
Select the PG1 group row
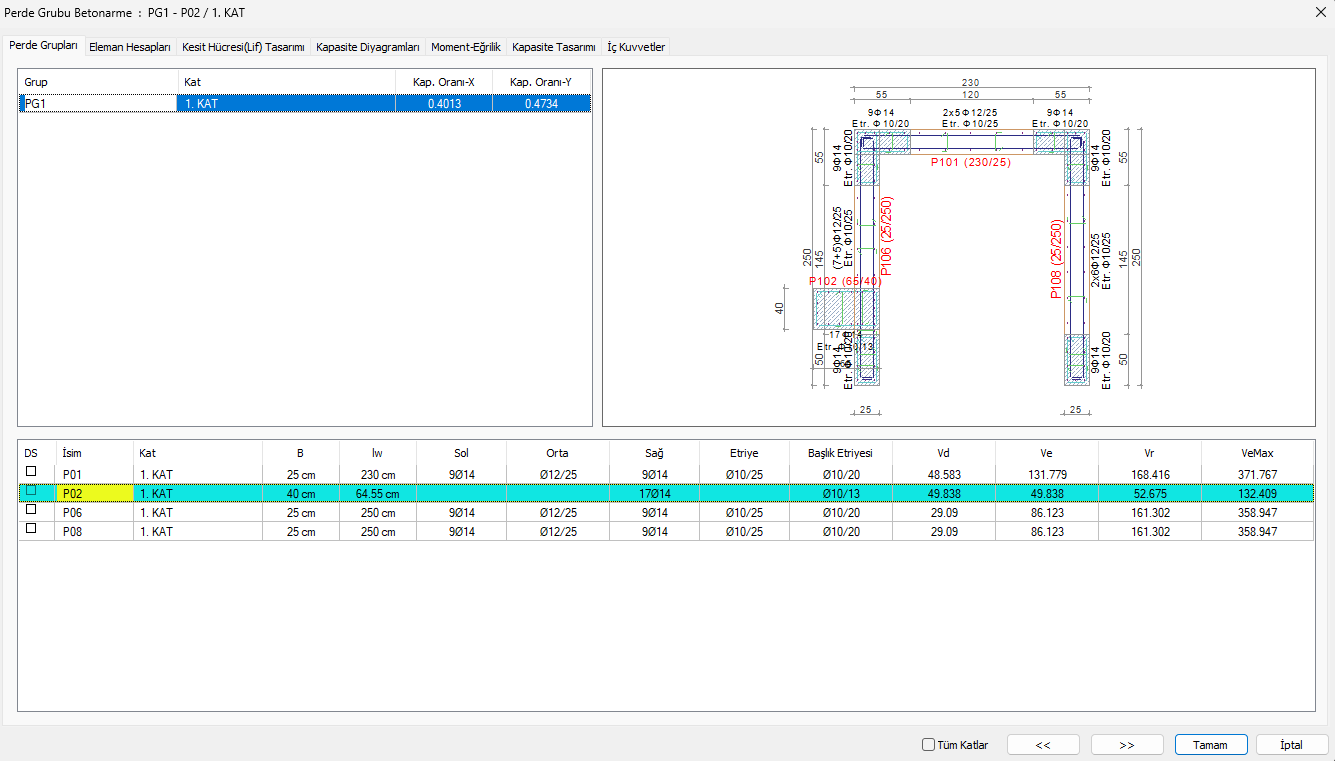click(98, 103)
